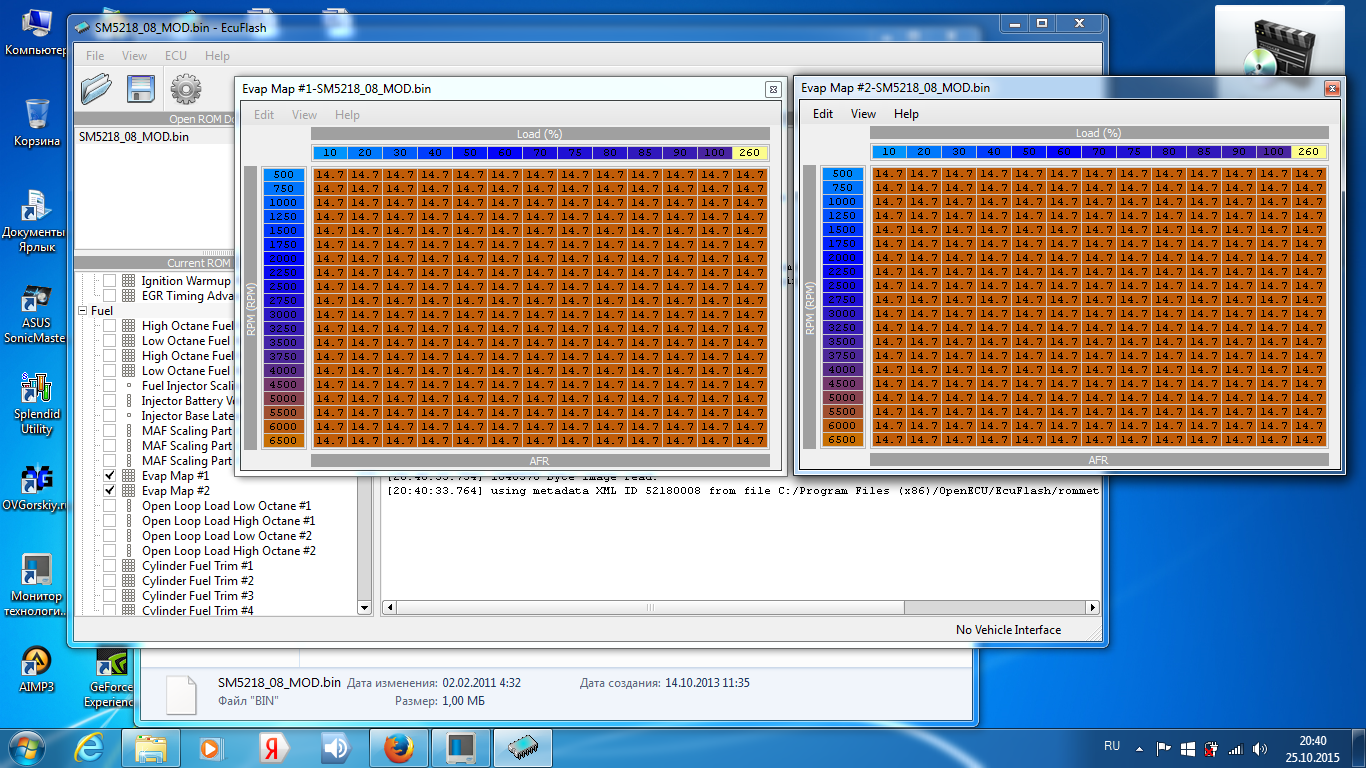The height and width of the screenshot is (768, 1366).
Task: Click the Save ROM floppy disk icon
Action: pos(141,90)
